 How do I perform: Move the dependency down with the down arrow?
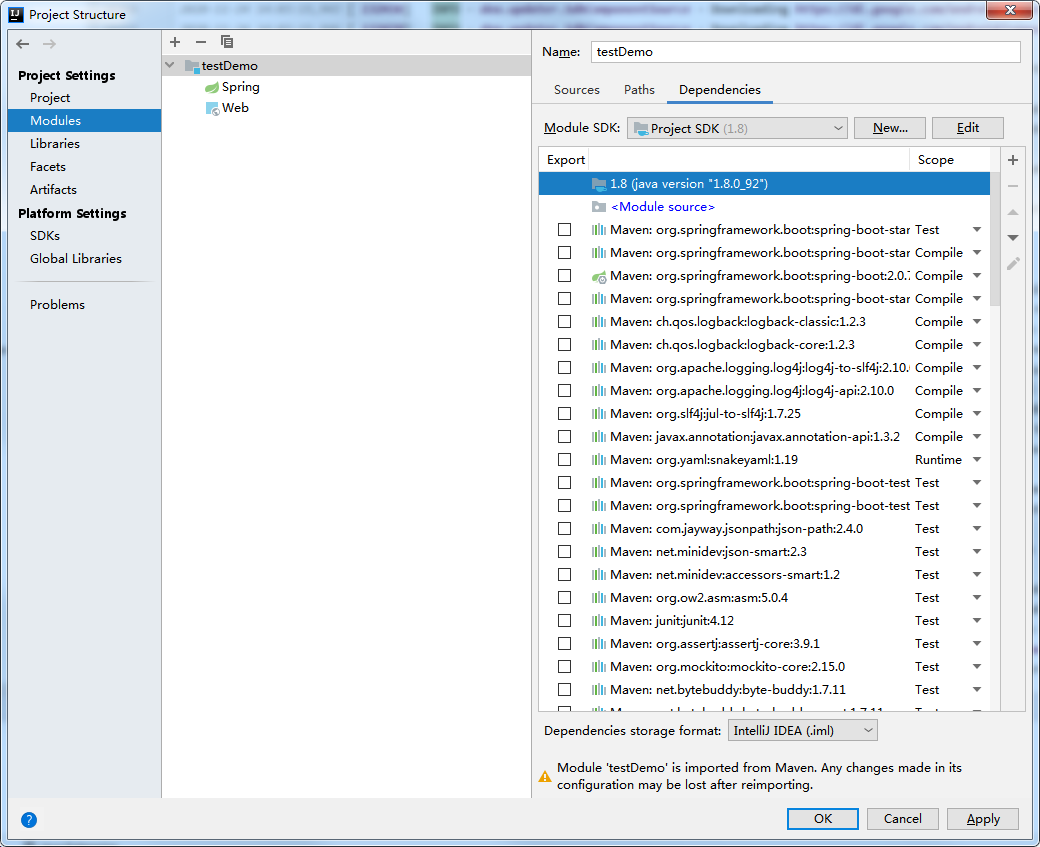coord(1013,237)
